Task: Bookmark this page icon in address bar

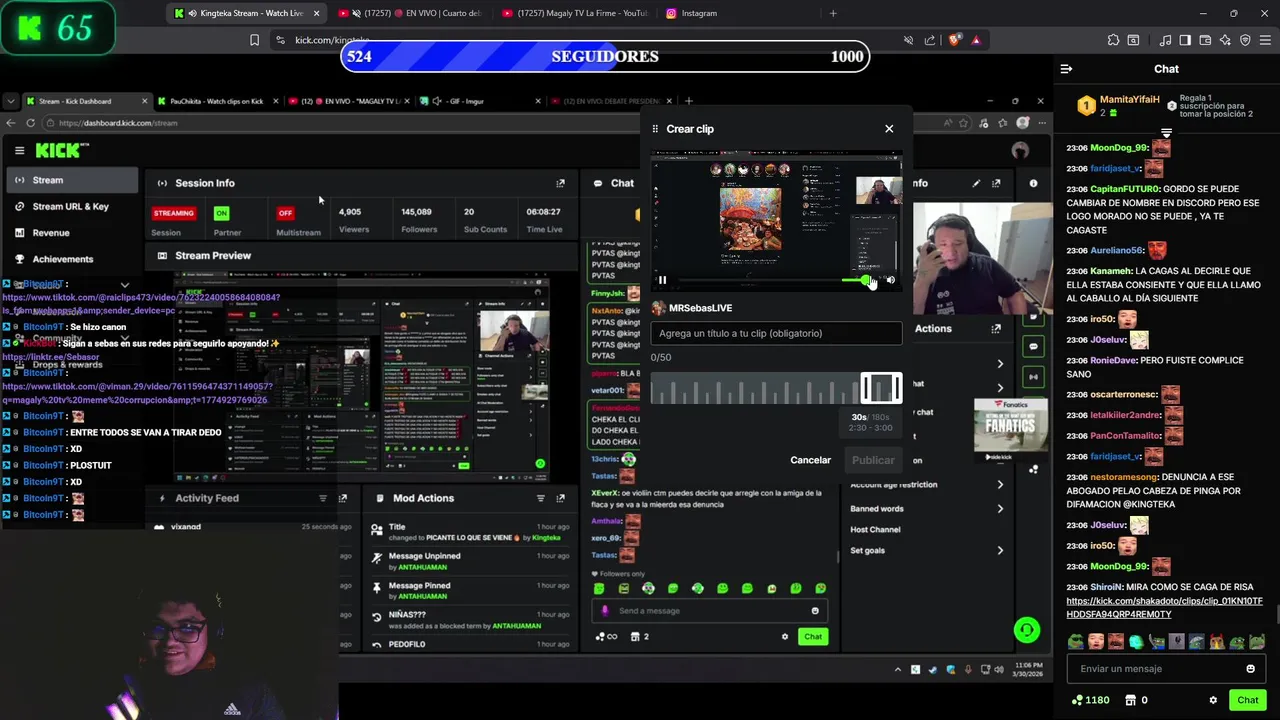Action: tap(254, 40)
